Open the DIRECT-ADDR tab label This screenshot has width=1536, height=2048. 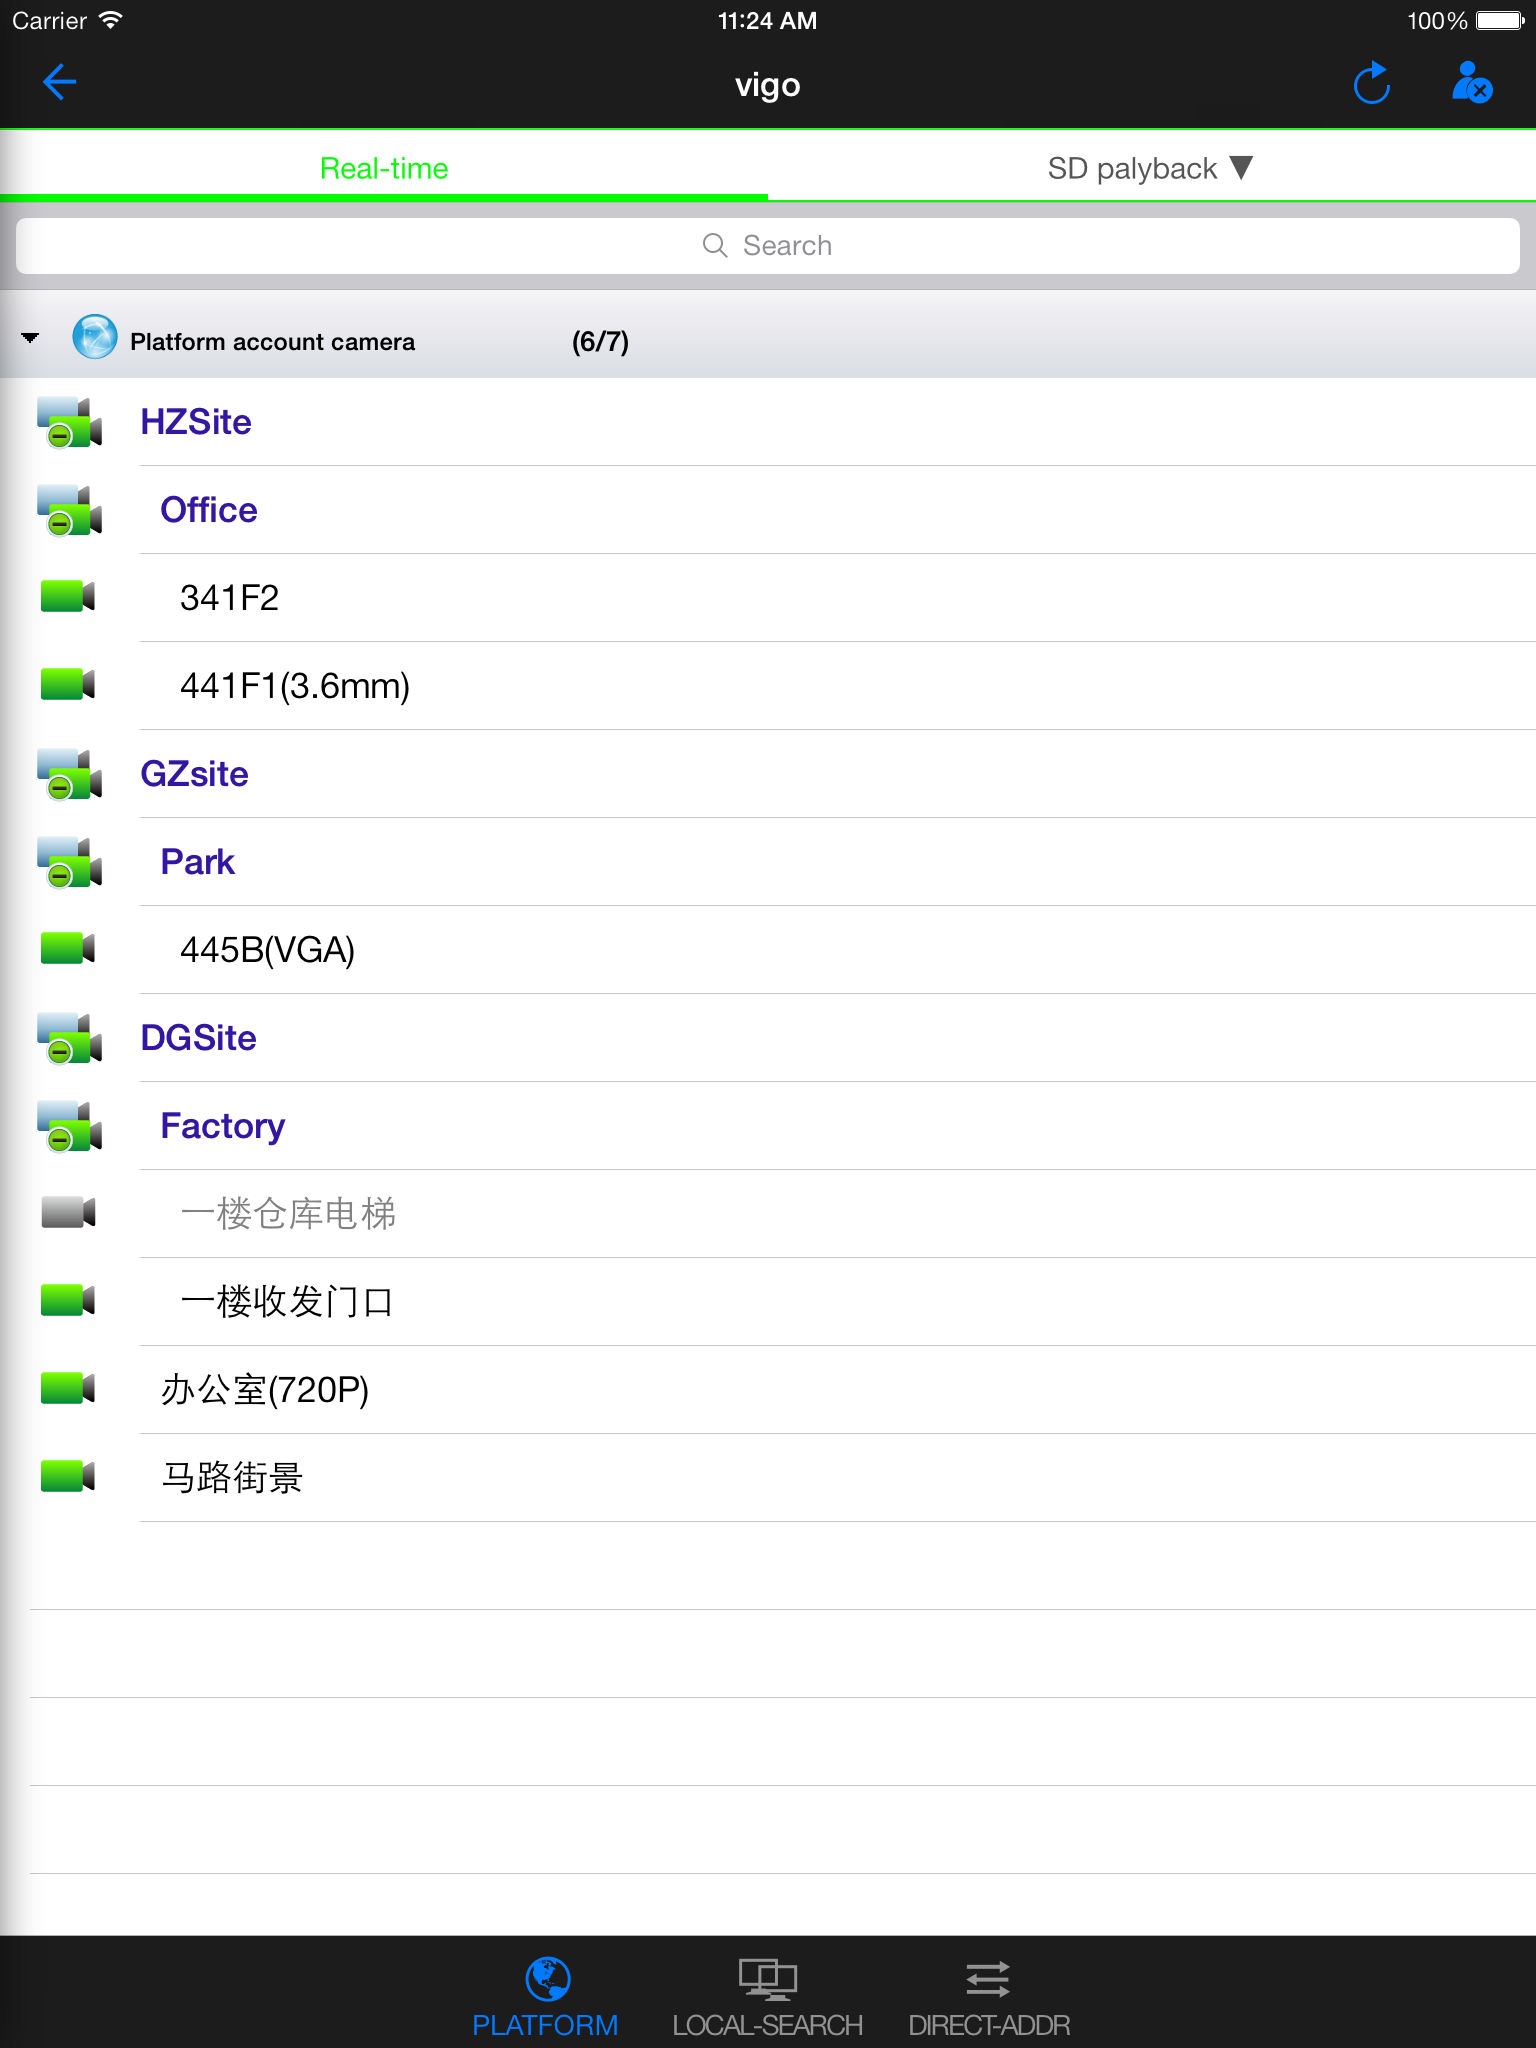[989, 2025]
